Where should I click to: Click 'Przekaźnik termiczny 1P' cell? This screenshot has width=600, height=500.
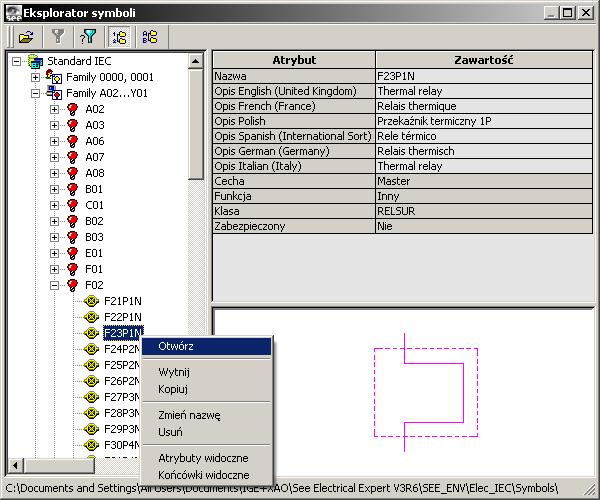pyautogui.click(x=484, y=121)
